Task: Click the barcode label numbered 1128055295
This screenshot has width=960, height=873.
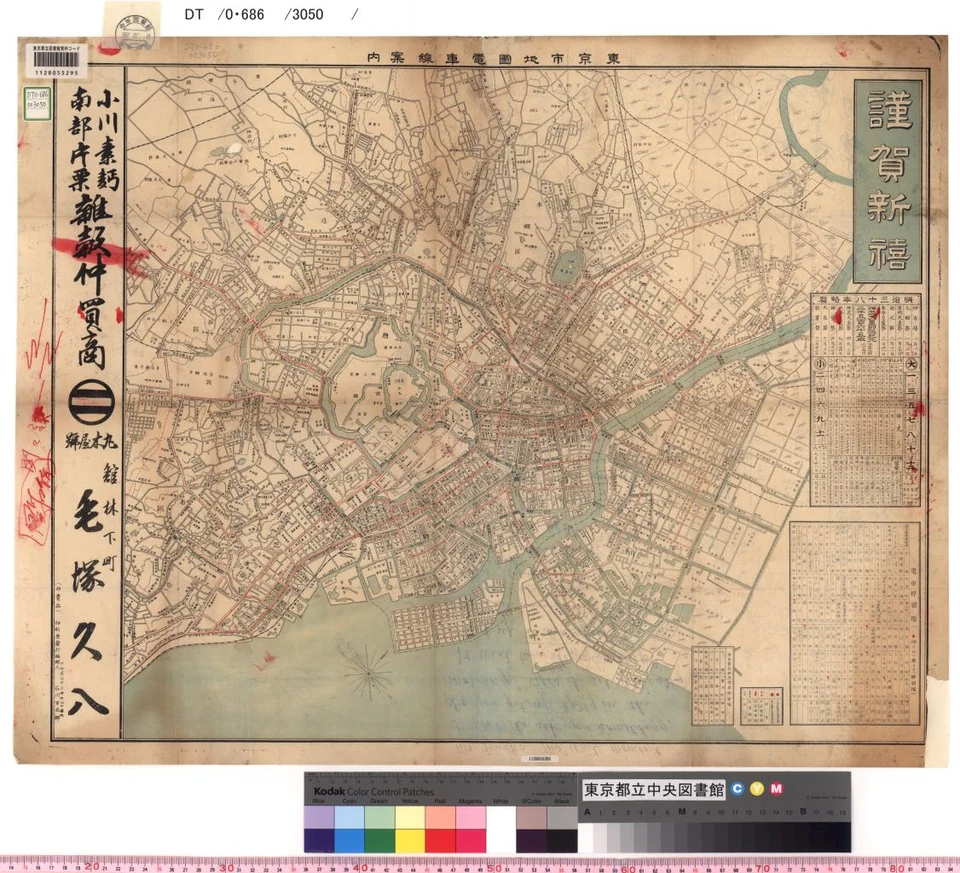Action: click(56, 61)
